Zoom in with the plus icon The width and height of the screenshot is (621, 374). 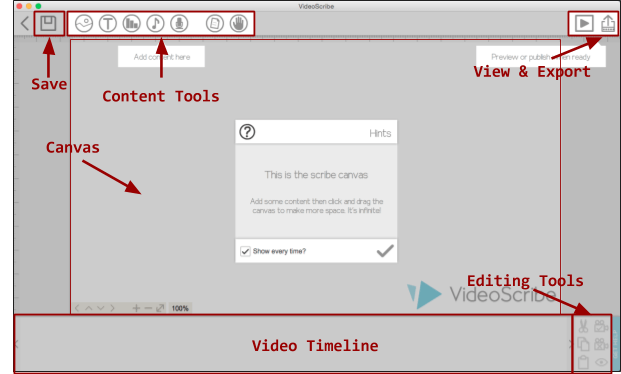click(136, 308)
